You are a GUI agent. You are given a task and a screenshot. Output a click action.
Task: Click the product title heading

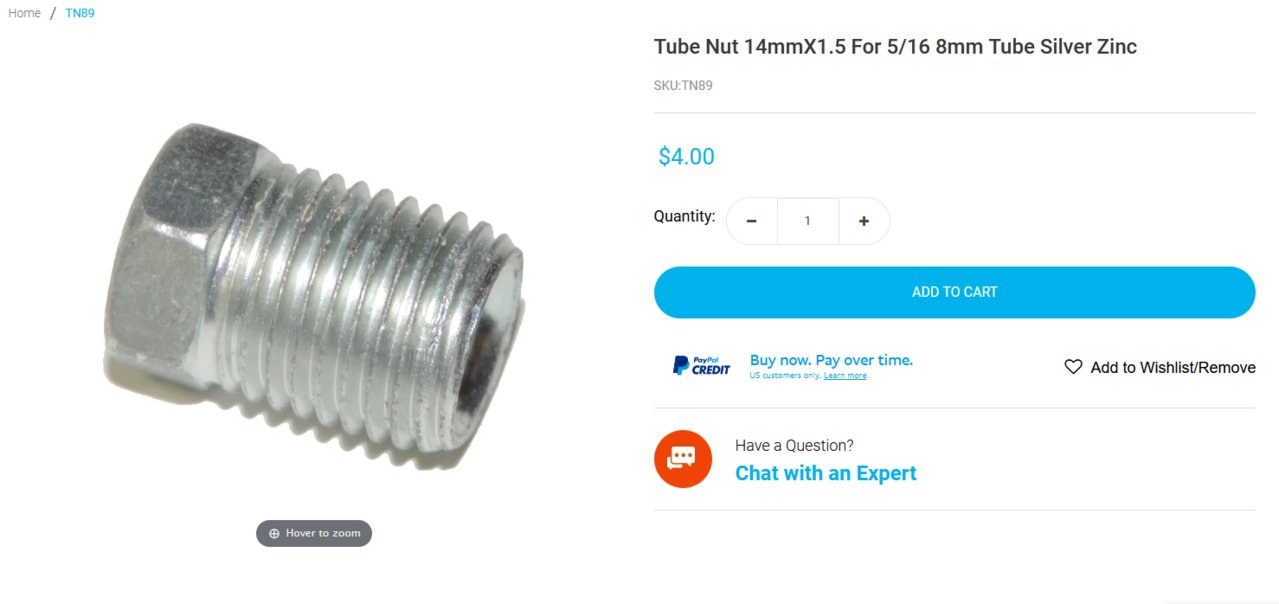tap(895, 46)
